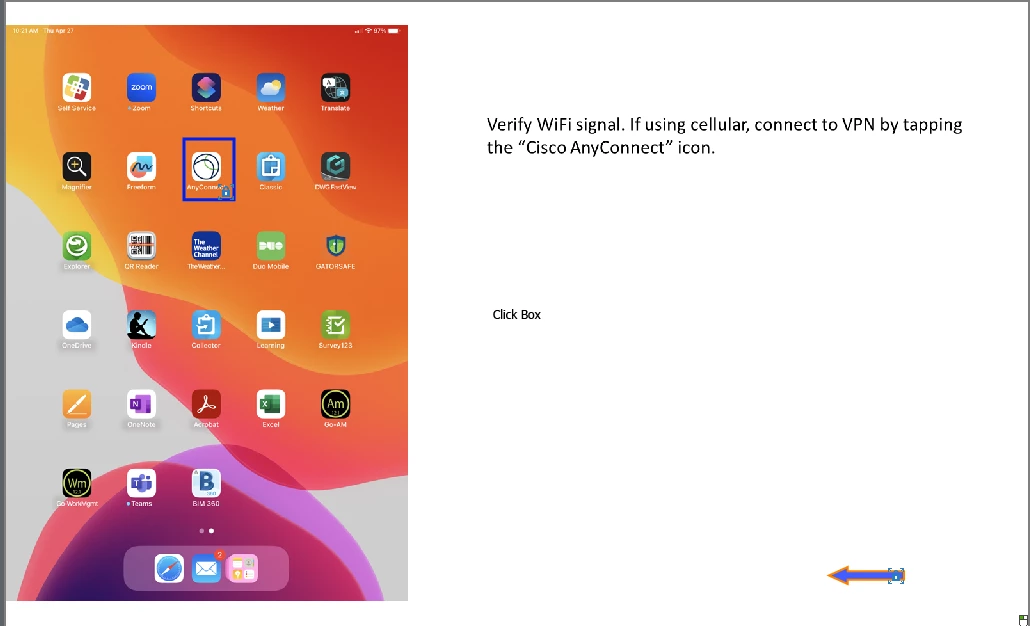This screenshot has height=626, width=1030.
Task: Launch the Kindle app
Action: [141, 325]
